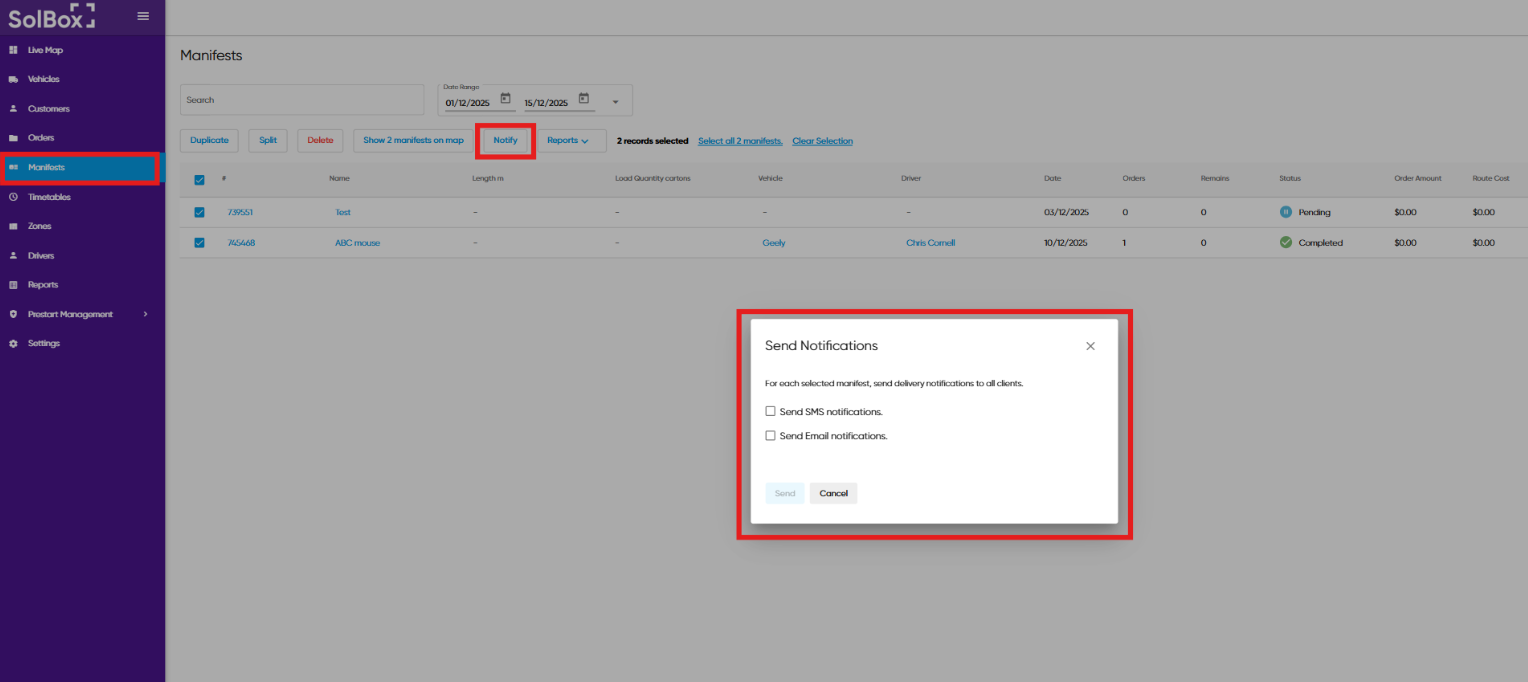Click the Vehicles truck icon in sidebar

pyautogui.click(x=13, y=79)
